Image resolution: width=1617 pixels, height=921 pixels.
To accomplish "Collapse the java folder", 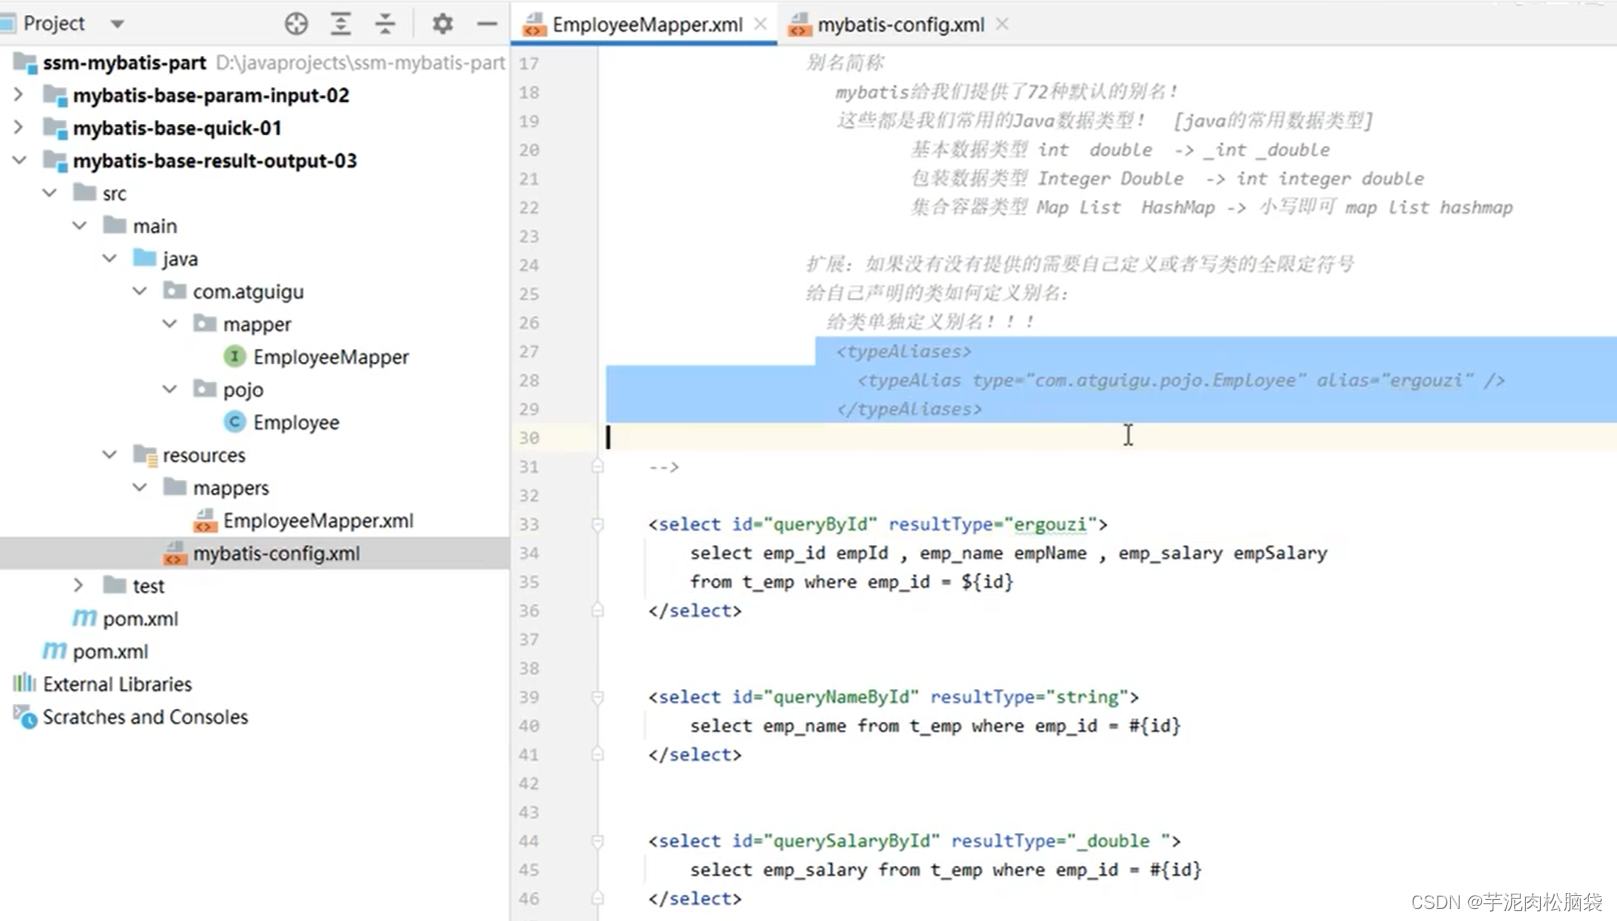I will pos(109,259).
